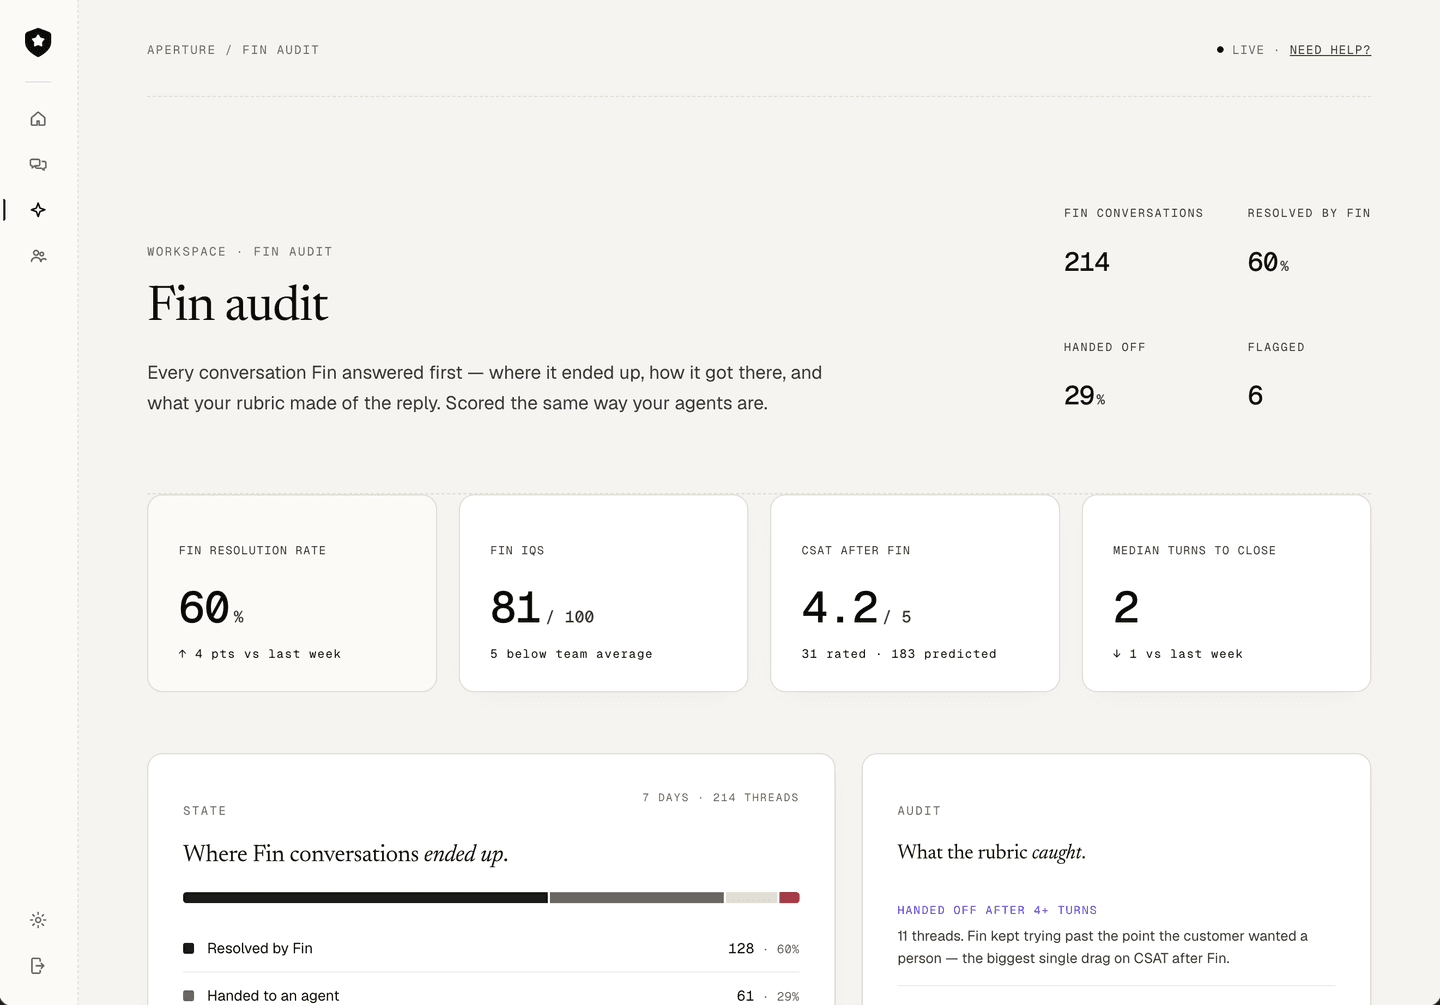Click the 'WORKSPACE · FIN AUDIT' label above the title

(x=240, y=252)
